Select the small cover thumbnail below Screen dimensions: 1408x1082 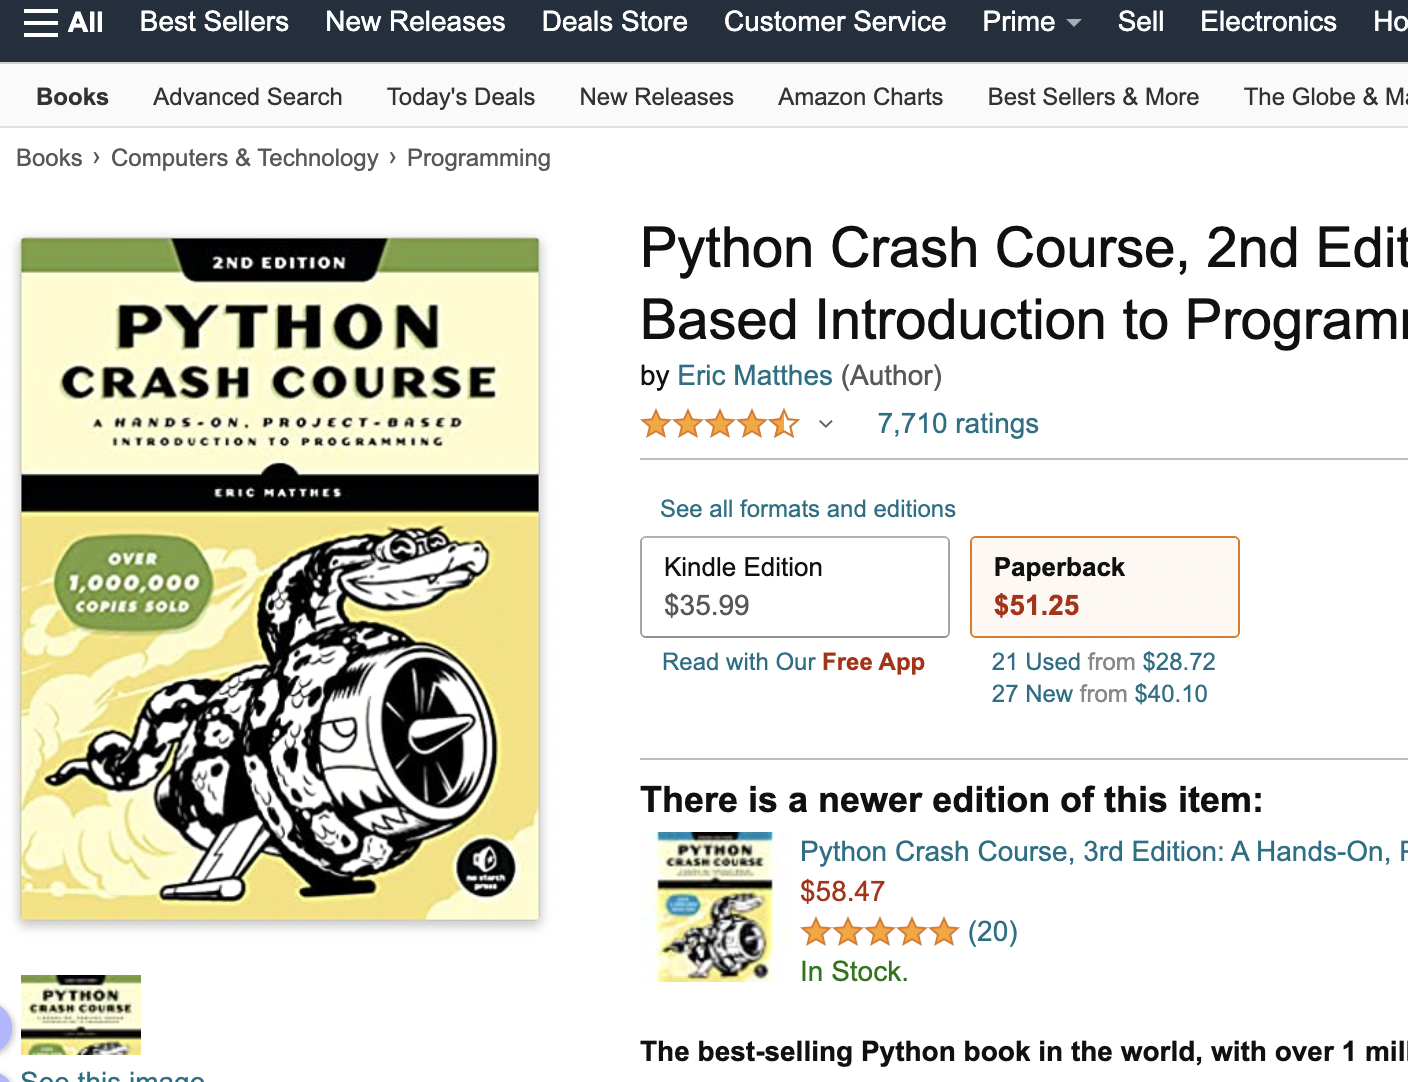point(81,1014)
